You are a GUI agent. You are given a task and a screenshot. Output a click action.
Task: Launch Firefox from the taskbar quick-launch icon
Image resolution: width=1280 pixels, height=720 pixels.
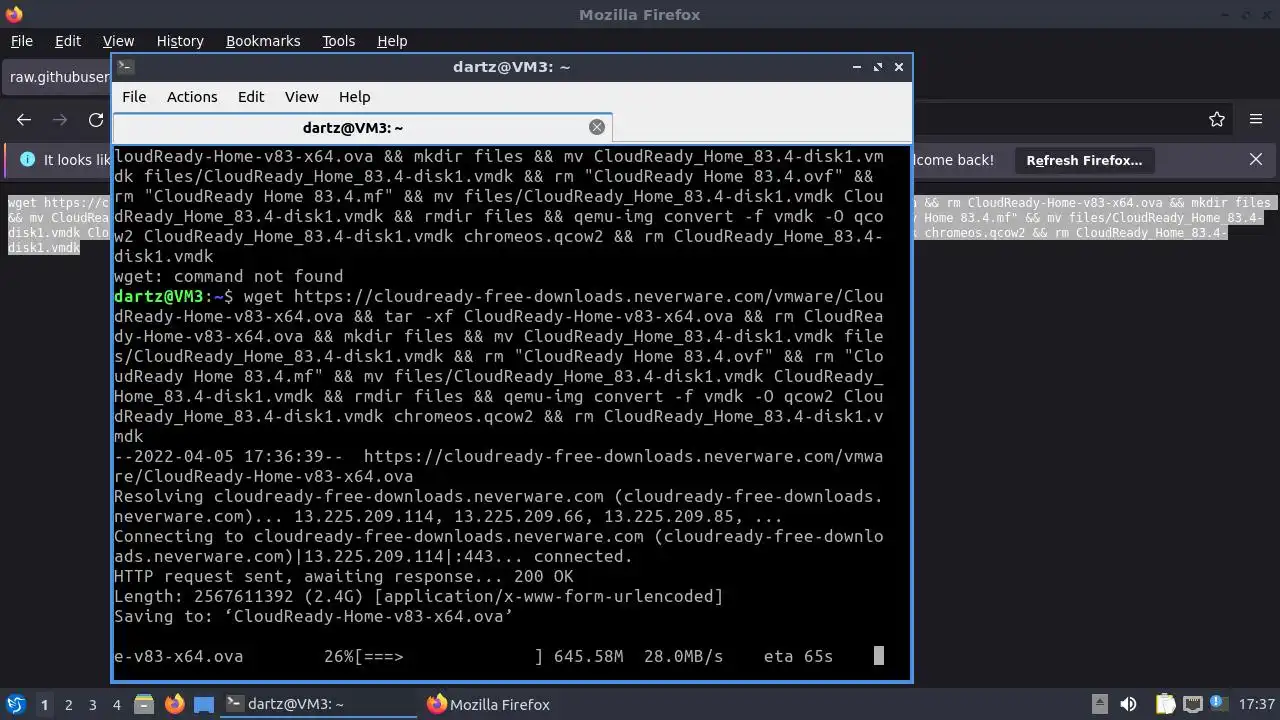174,704
